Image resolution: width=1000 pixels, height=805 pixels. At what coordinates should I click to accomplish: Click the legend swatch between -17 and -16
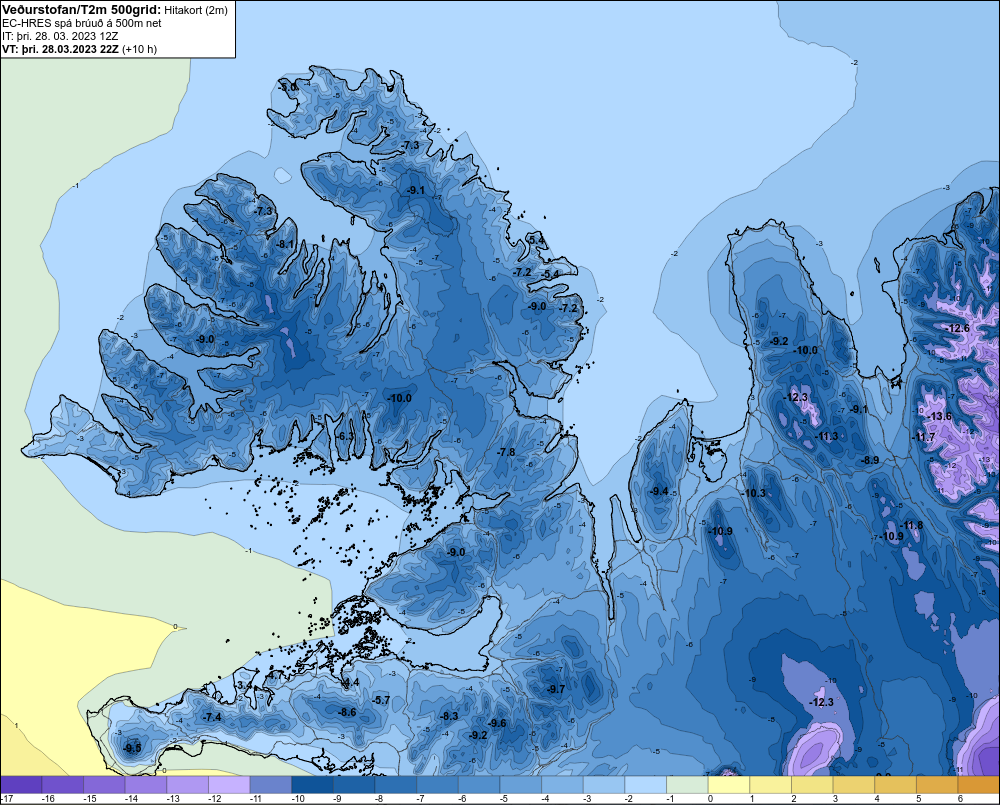[x=21, y=784]
